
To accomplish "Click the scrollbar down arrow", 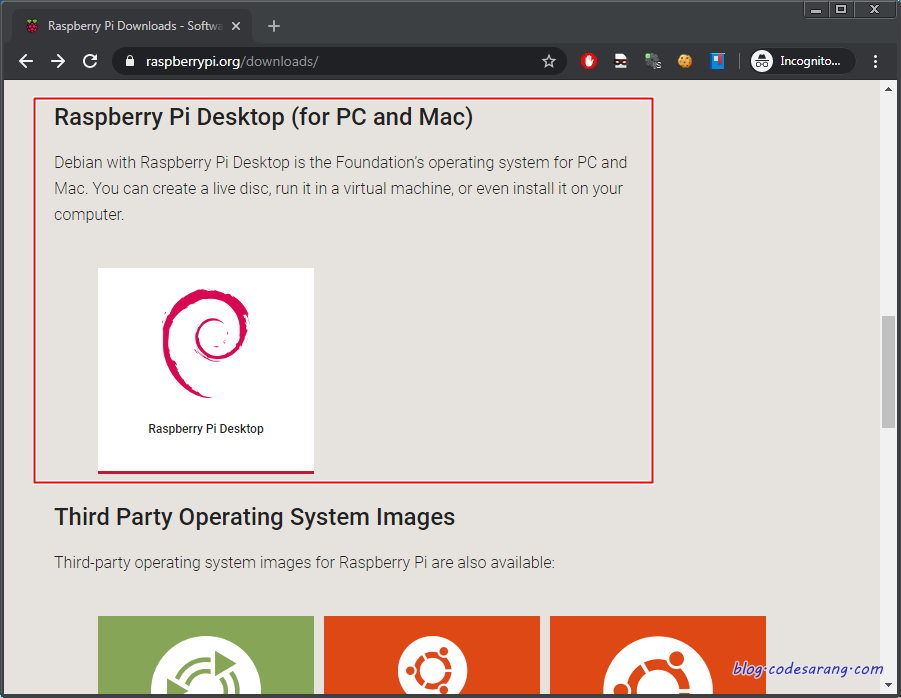I will (x=888, y=685).
